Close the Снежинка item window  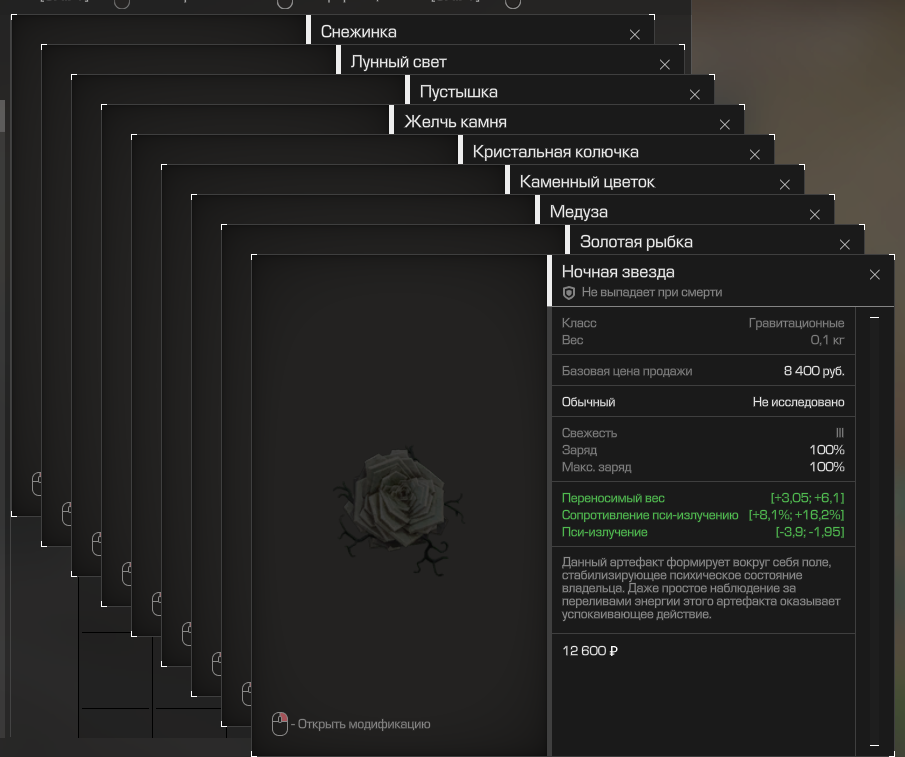coord(635,35)
